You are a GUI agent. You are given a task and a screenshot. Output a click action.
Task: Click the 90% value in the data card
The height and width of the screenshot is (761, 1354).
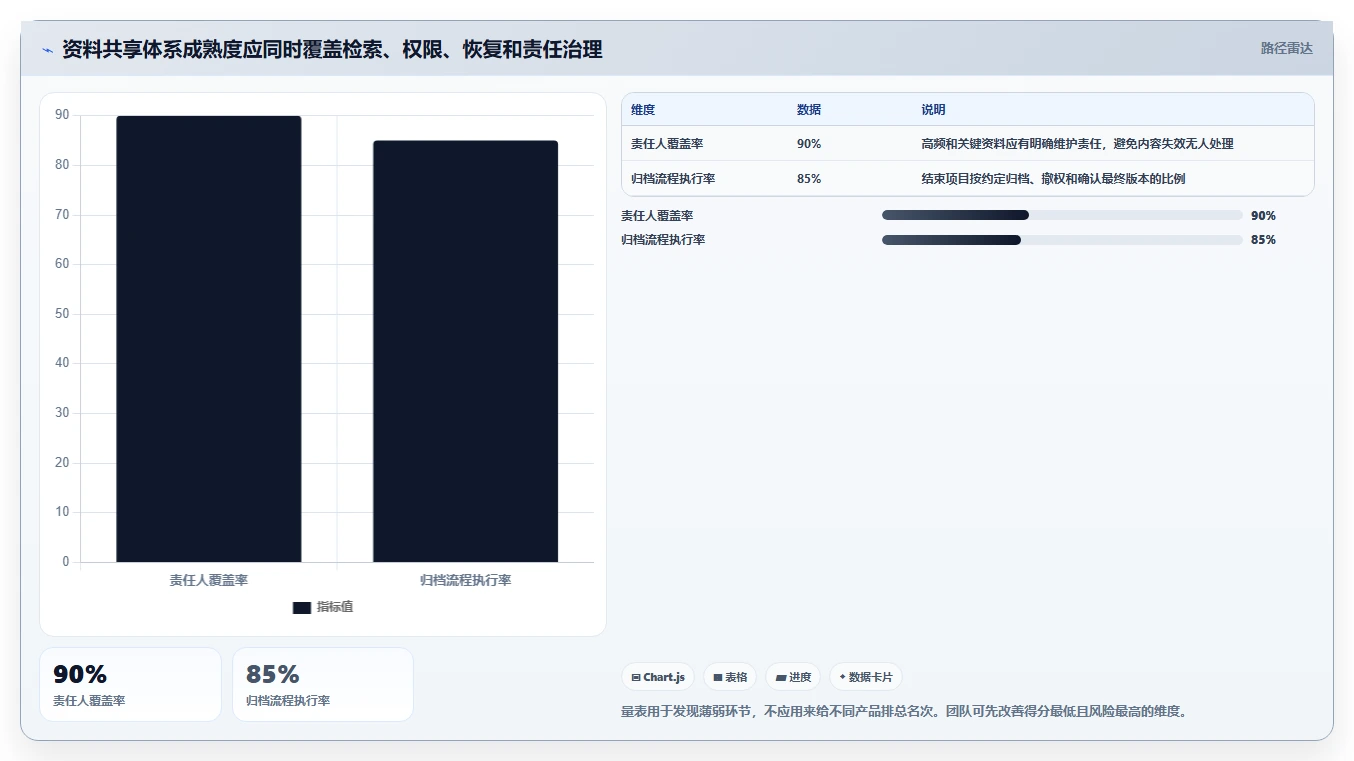(x=80, y=675)
